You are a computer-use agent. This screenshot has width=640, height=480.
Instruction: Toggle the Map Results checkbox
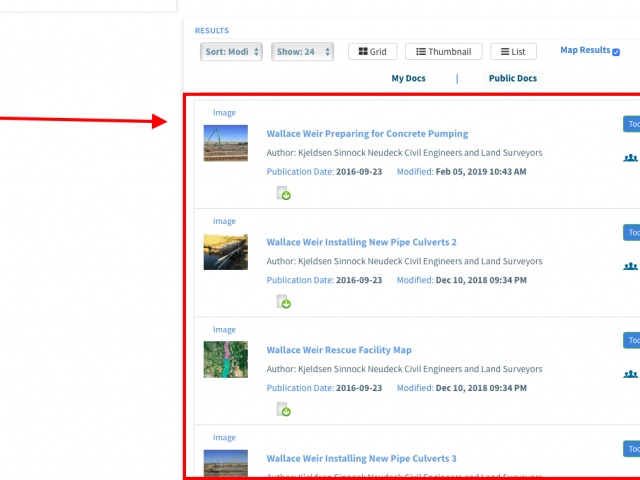click(x=616, y=52)
